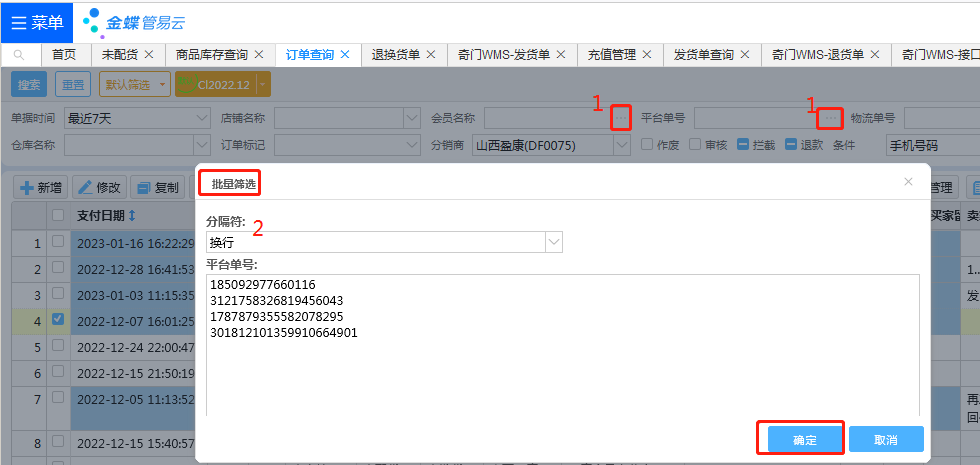Close the 批量筛选 dialog with X

point(908,182)
